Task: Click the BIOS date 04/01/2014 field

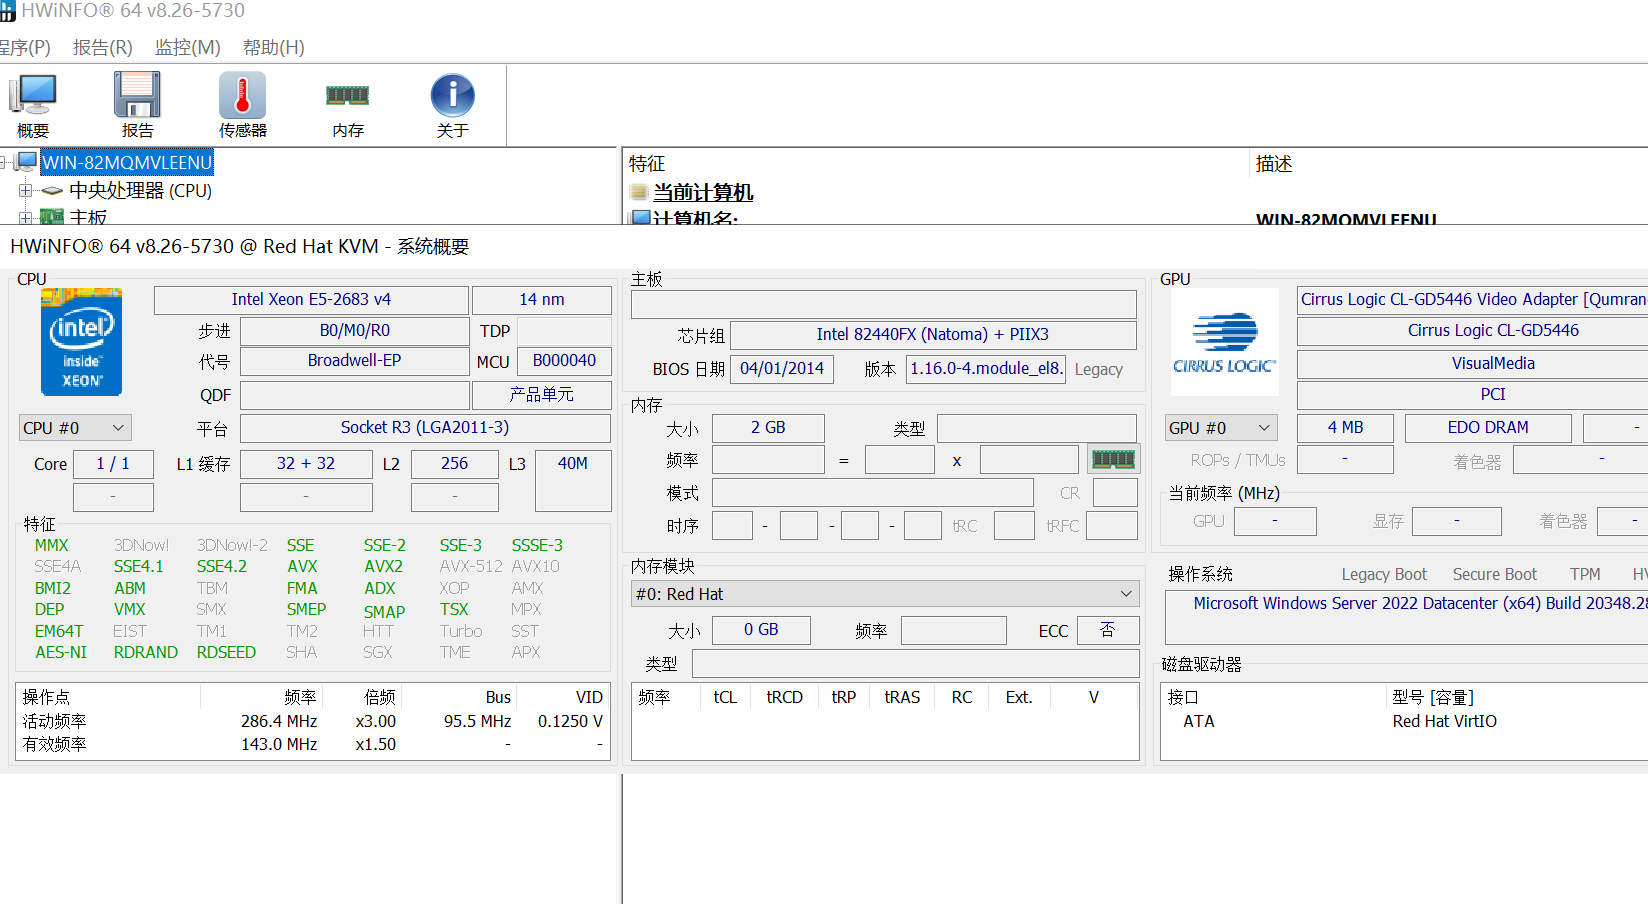Action: 781,369
